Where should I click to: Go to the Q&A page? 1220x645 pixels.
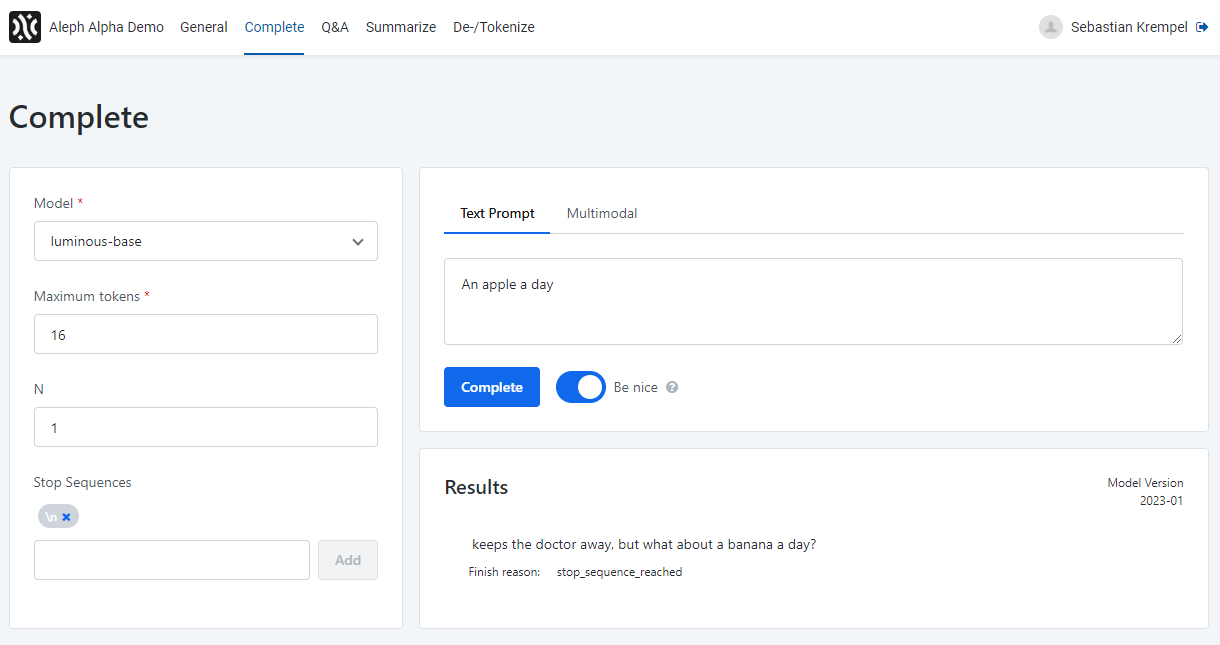point(335,27)
